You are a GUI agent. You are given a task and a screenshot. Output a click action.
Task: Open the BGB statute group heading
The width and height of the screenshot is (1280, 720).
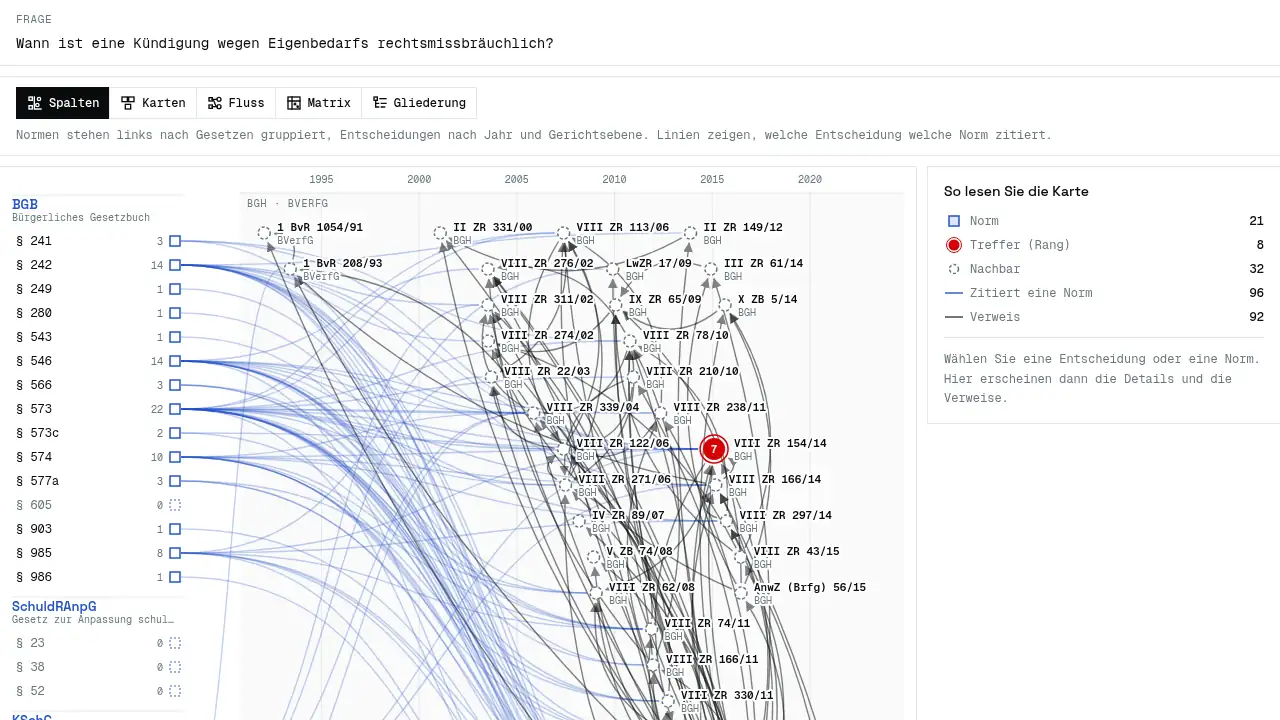pyautogui.click(x=25, y=204)
